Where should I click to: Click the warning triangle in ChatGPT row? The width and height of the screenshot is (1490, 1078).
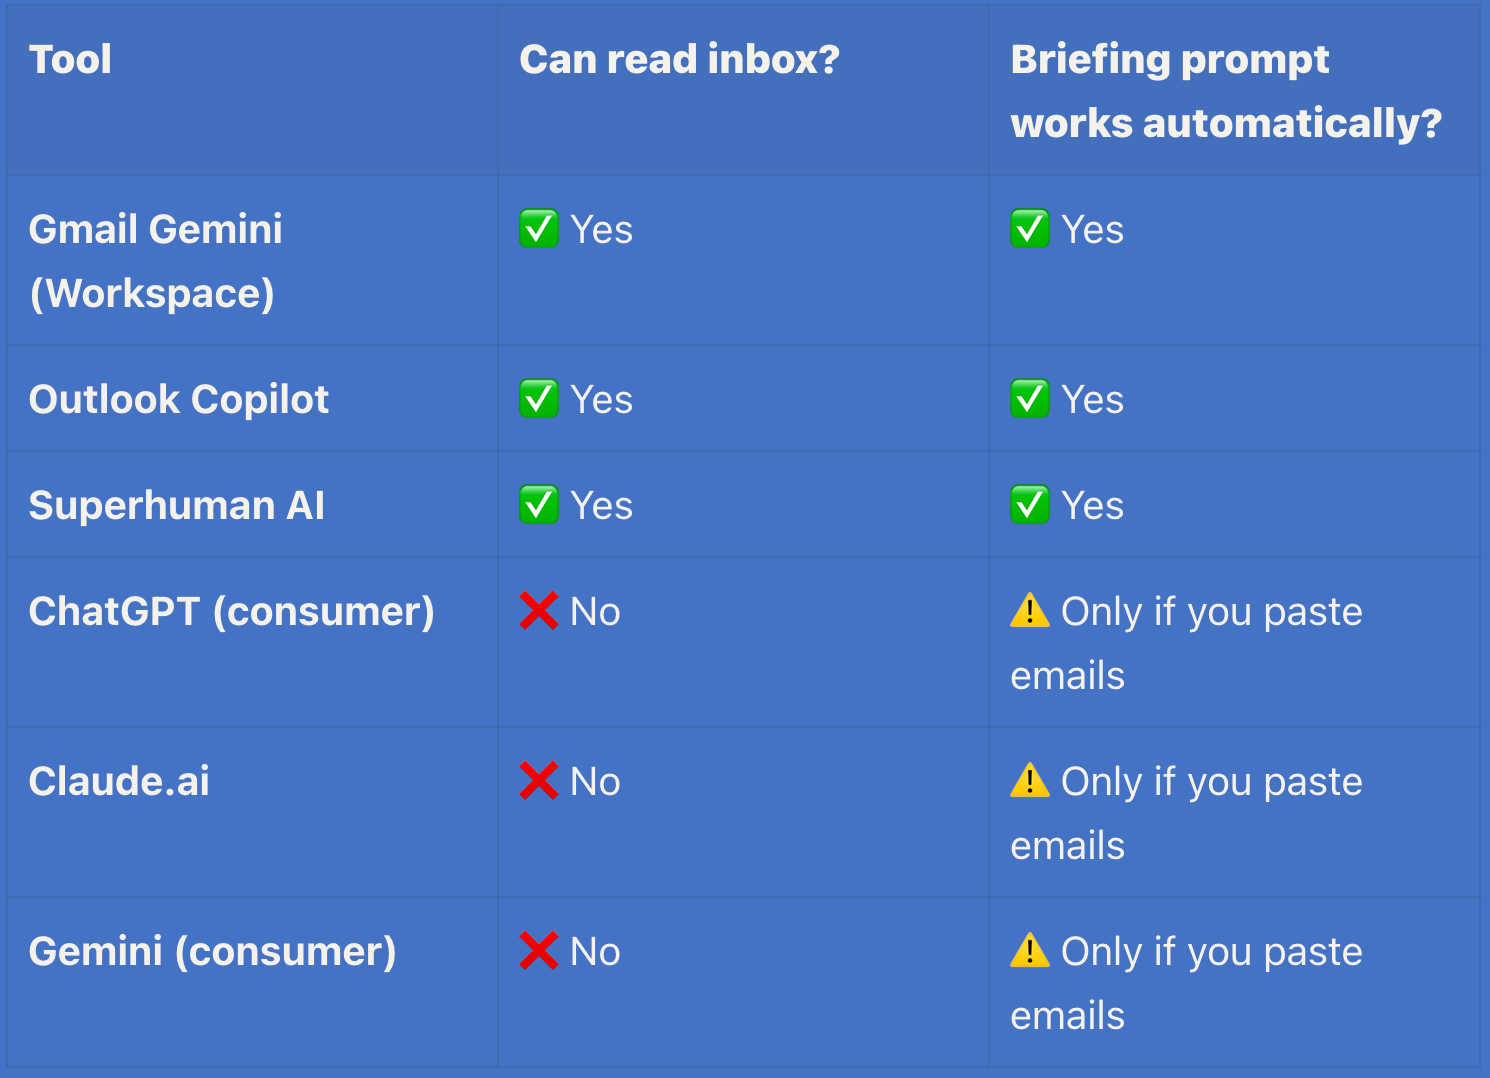coord(1030,610)
